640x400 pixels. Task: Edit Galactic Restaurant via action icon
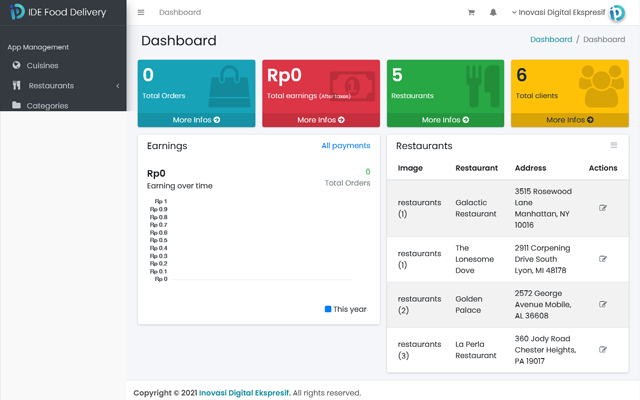[602, 208]
